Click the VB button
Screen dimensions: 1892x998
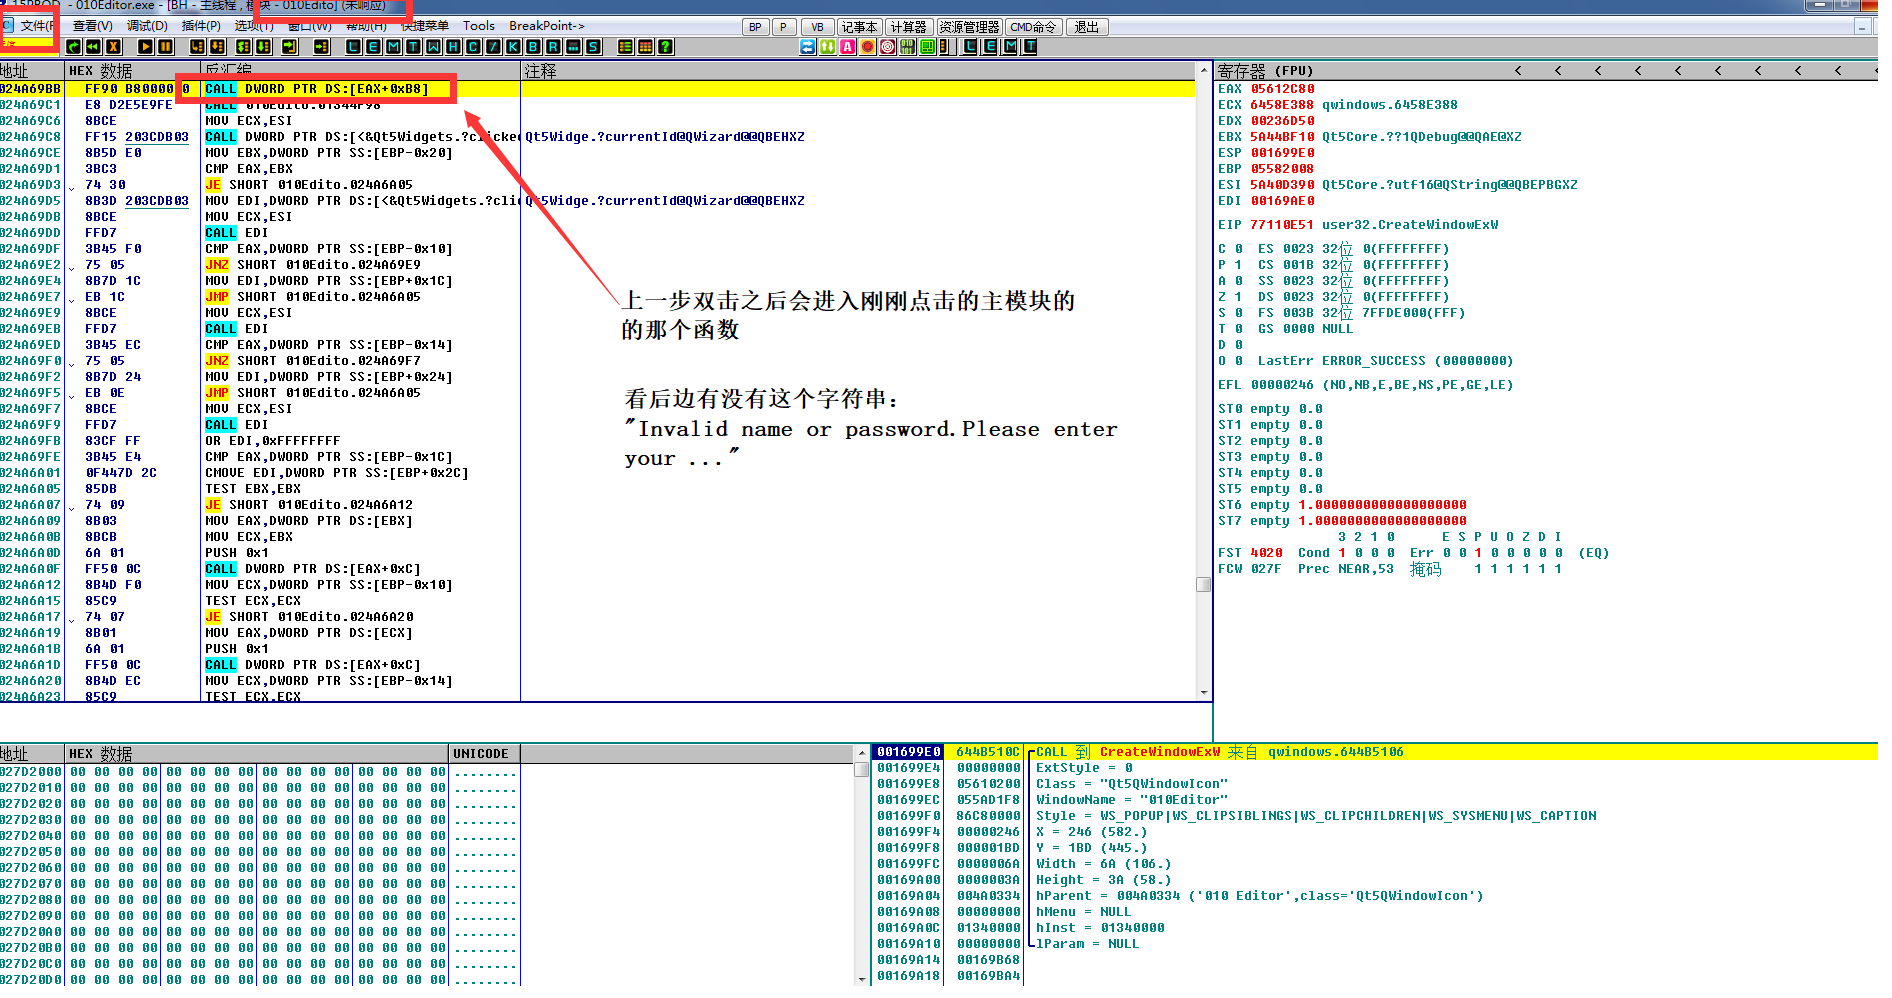coord(817,27)
